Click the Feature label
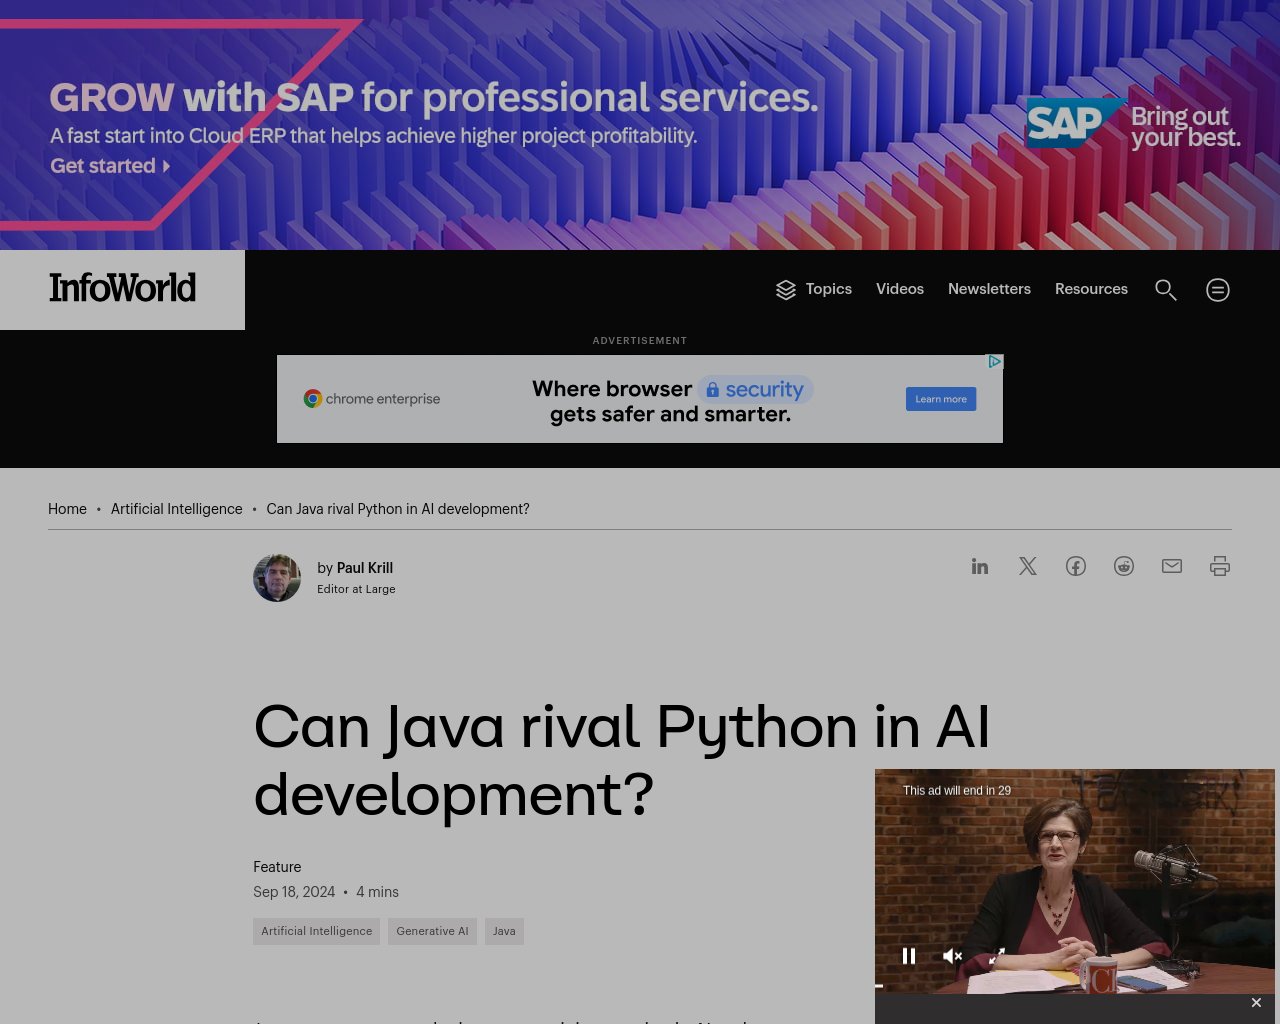The image size is (1280, 1024). point(277,867)
